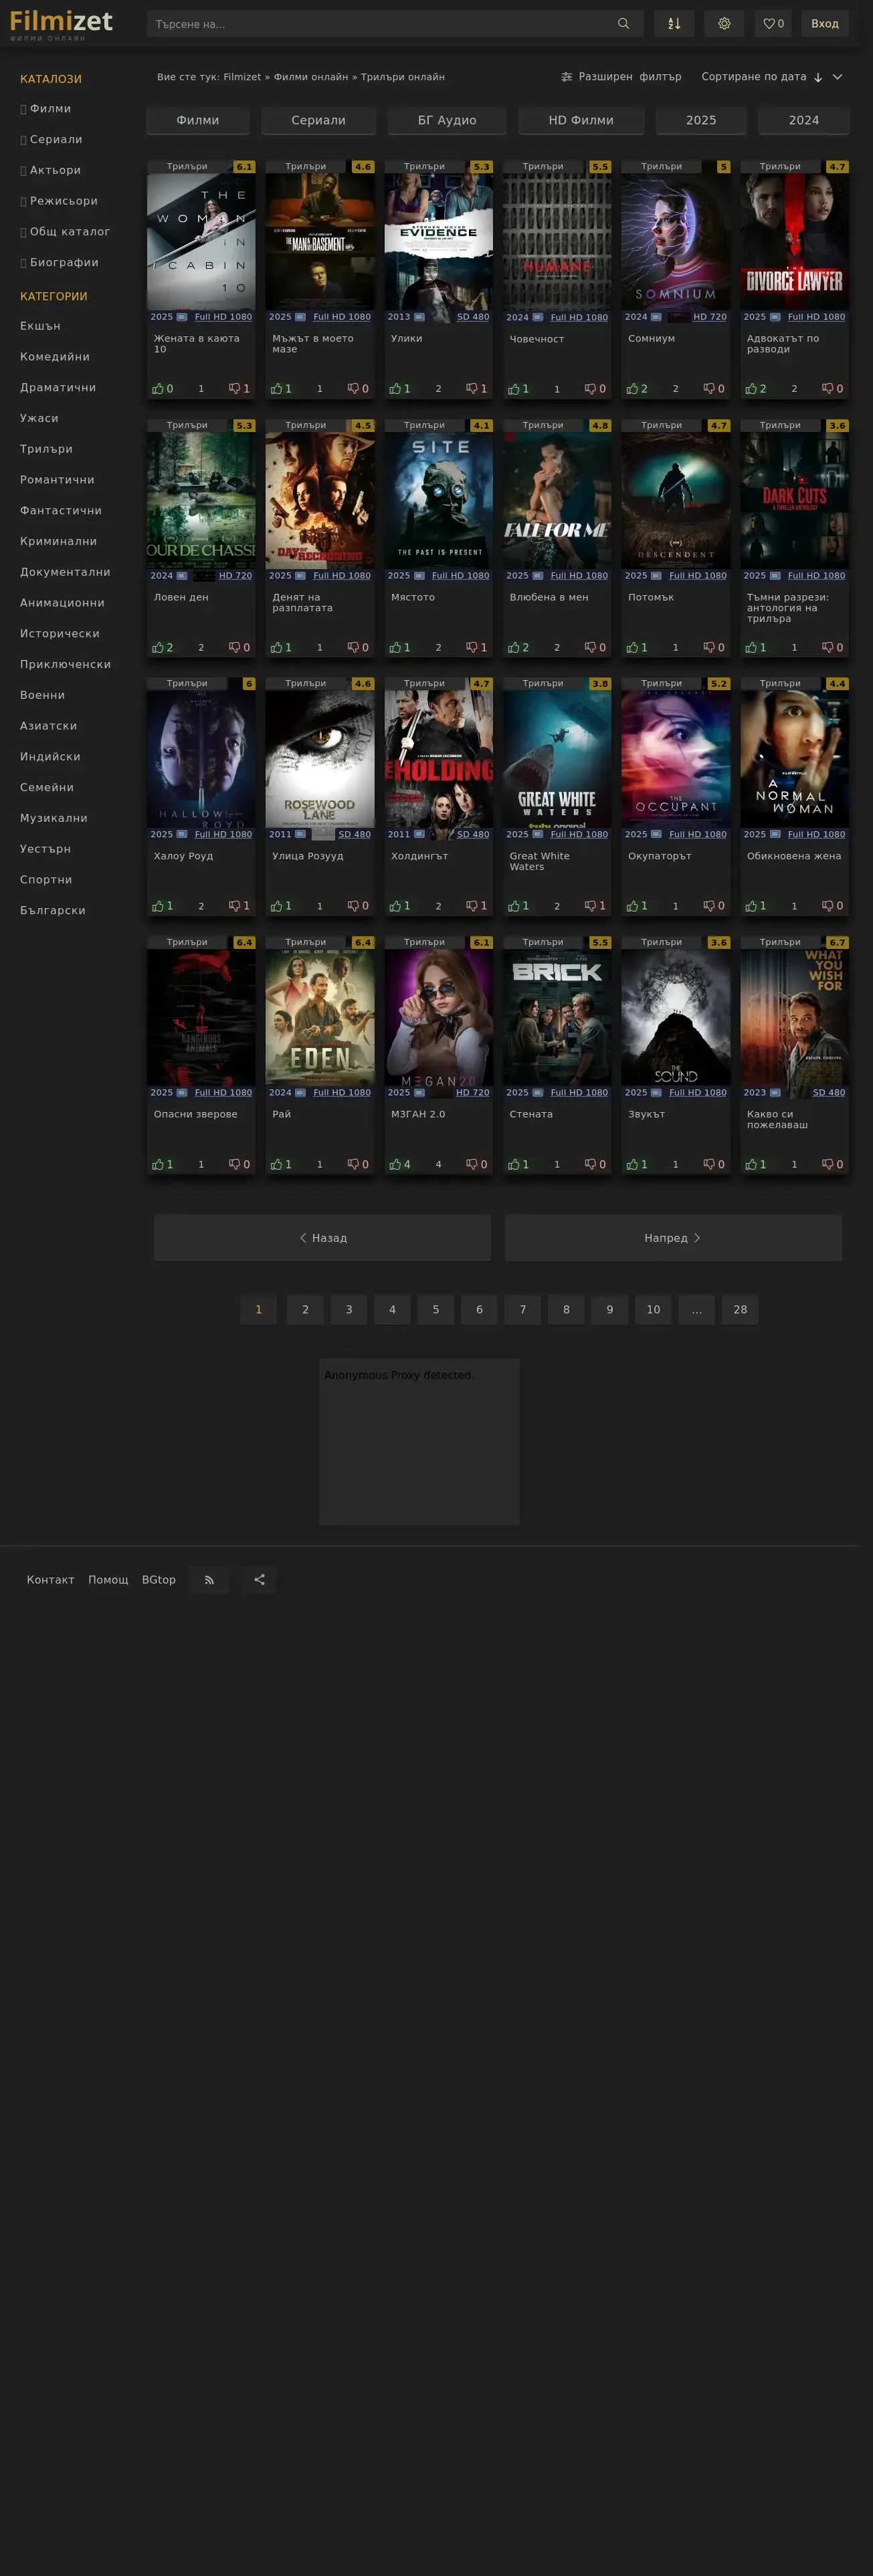Open the HD Филми tab
Viewport: 873px width, 2576px height.
581,120
